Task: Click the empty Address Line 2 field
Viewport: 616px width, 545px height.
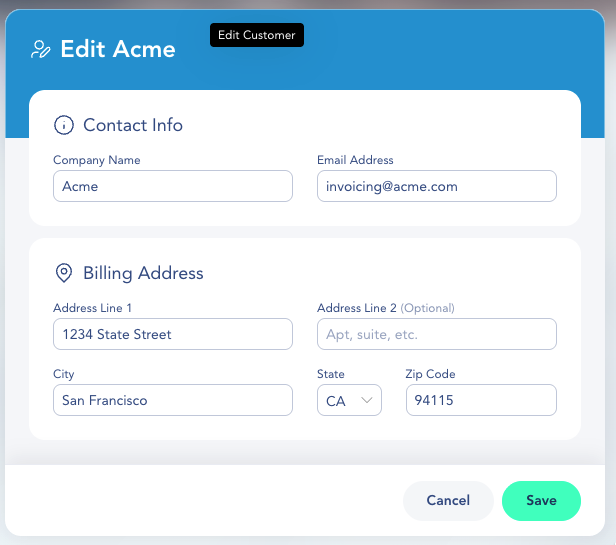Action: click(x=436, y=334)
